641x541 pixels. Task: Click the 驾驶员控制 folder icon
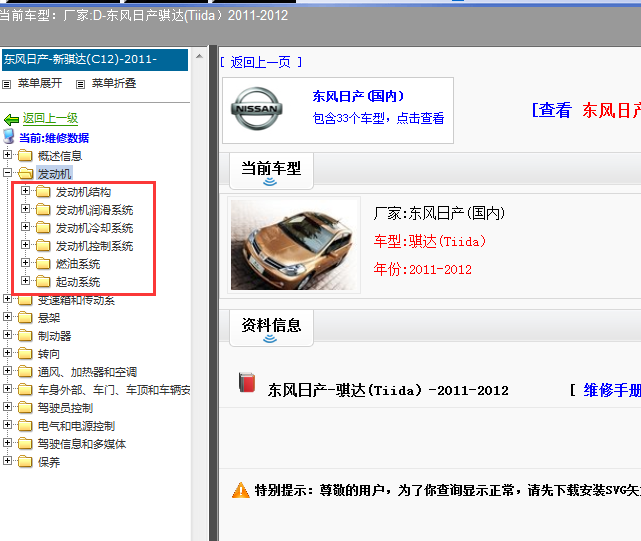pyautogui.click(x=25, y=407)
